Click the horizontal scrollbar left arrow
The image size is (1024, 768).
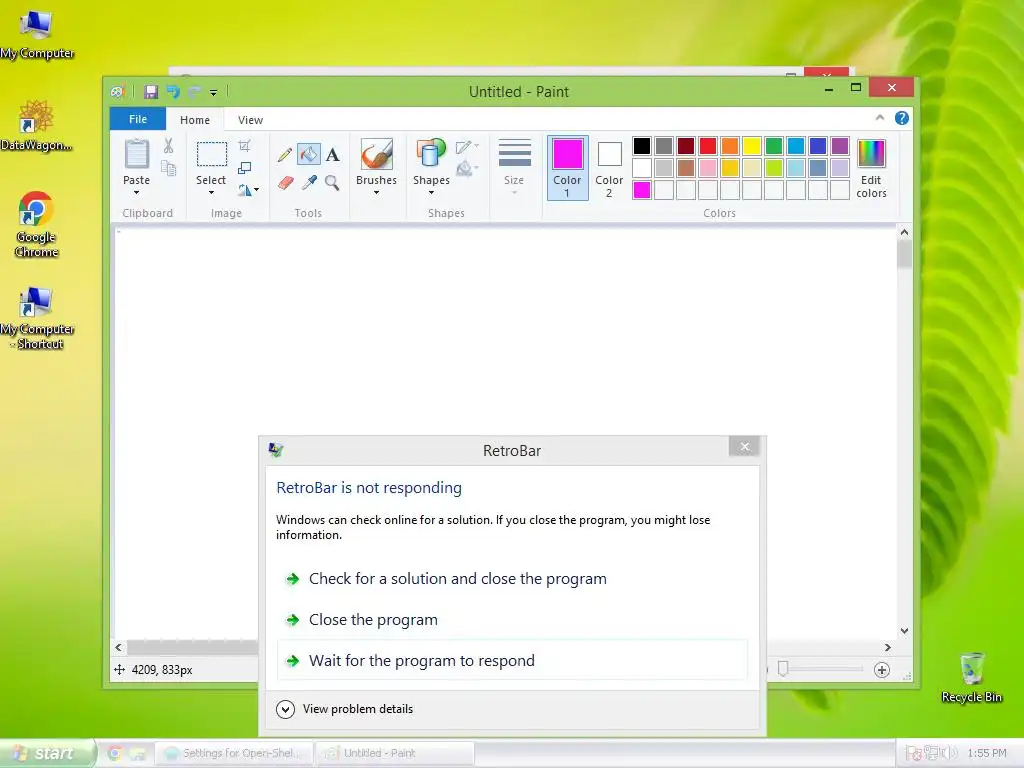click(118, 647)
